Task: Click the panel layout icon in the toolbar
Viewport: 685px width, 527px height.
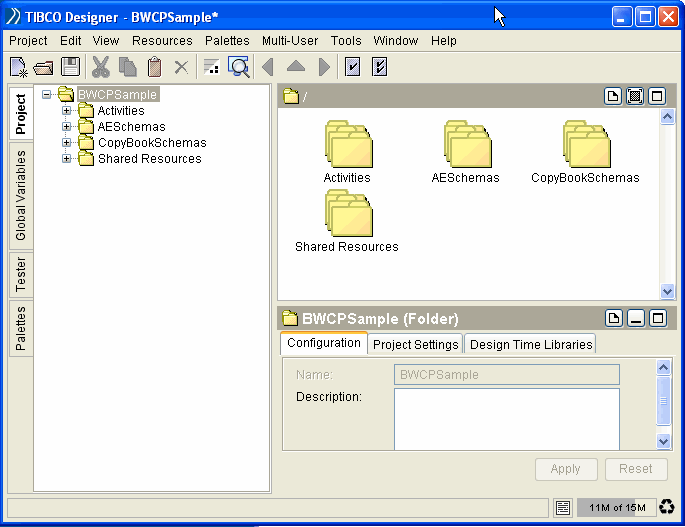Action: tap(212, 67)
